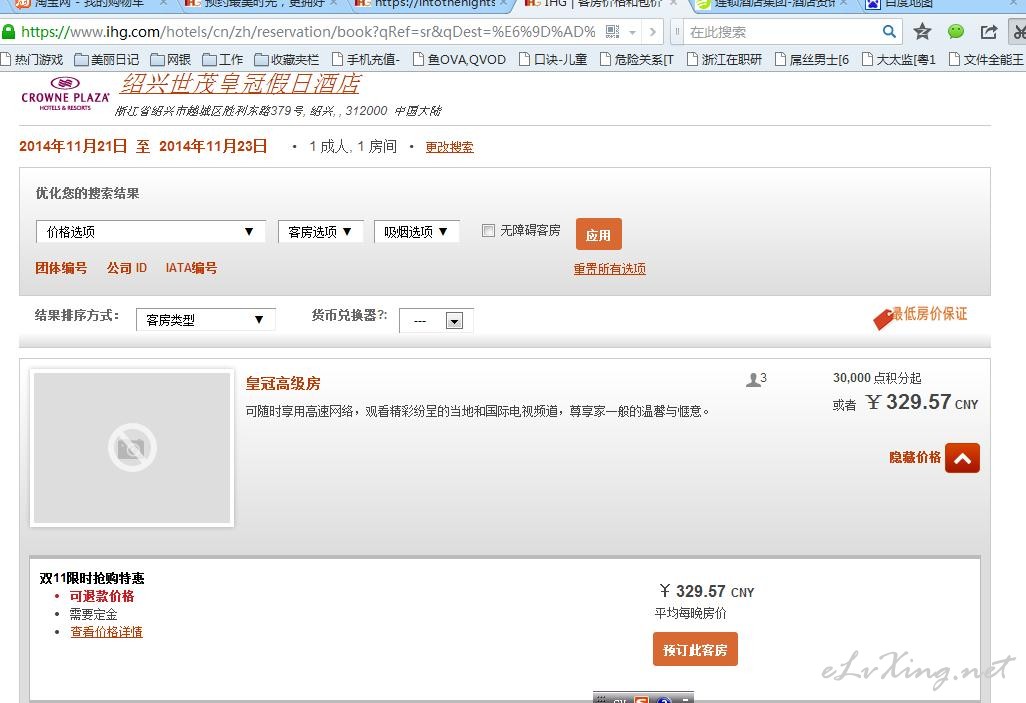
Task: Open the address bar history dropdown arrow
Action: point(632,31)
